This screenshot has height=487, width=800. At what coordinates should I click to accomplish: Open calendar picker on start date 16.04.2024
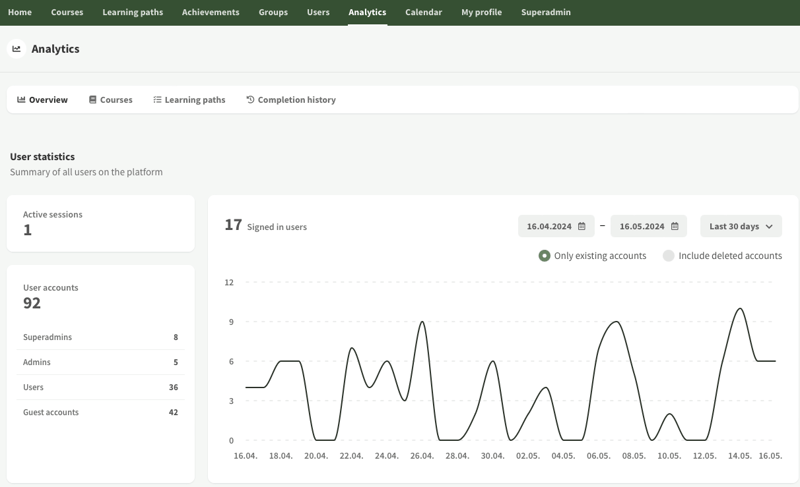click(x=581, y=226)
